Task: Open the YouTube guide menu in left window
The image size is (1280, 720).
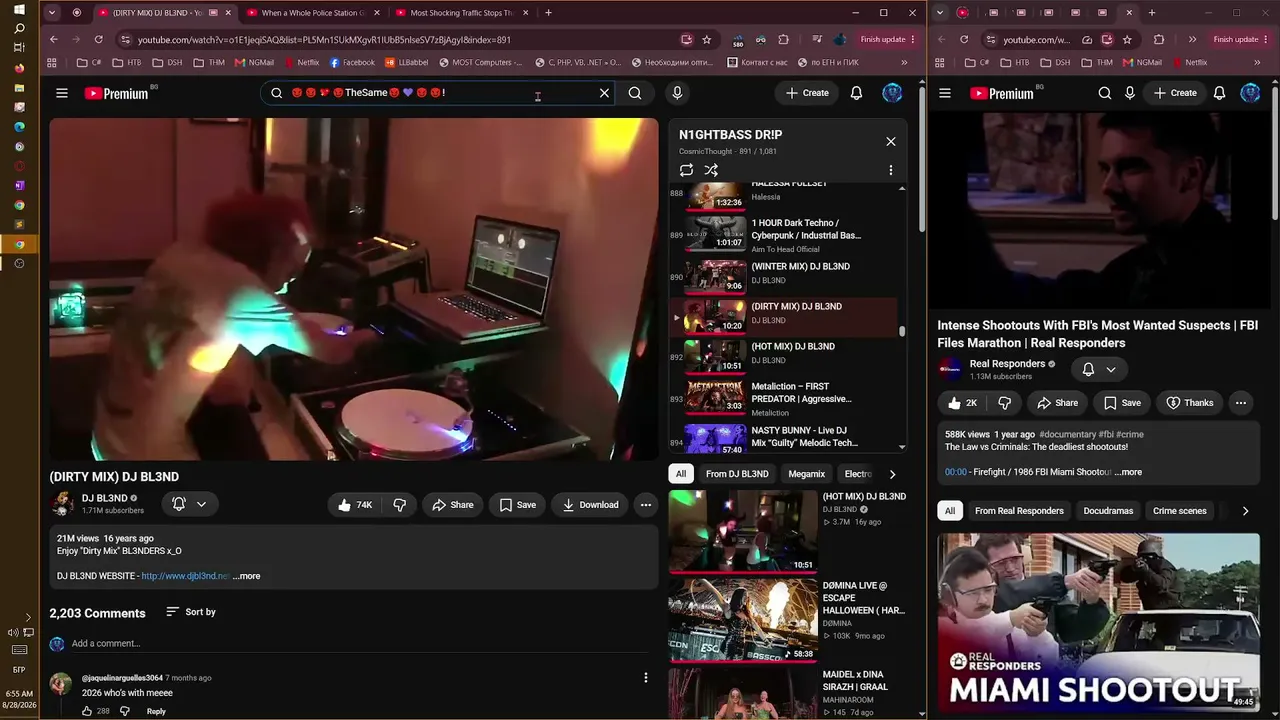Action: tap(62, 93)
